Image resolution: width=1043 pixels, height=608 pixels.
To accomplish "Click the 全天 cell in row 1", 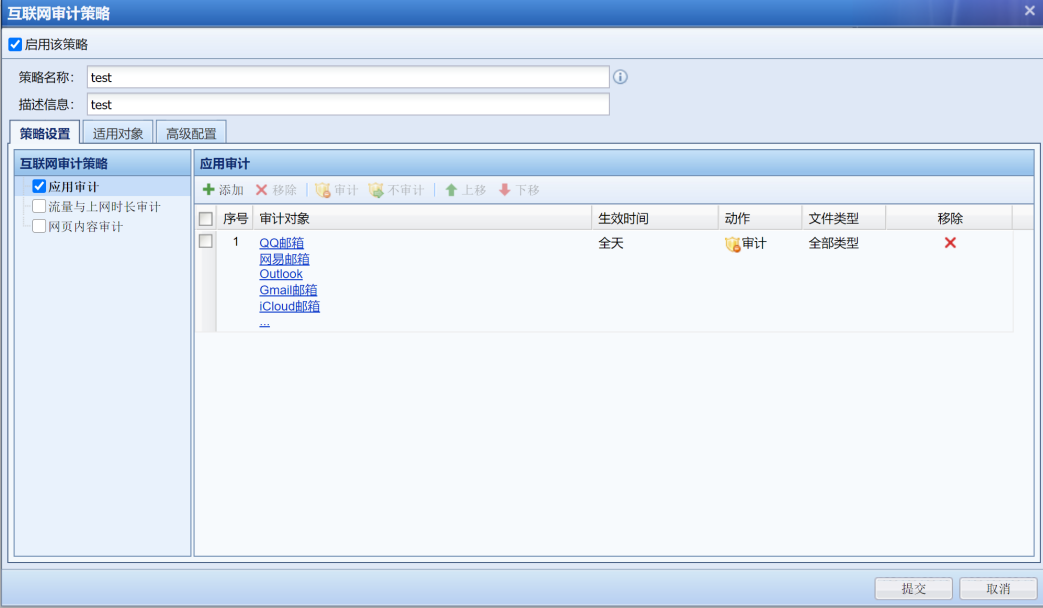I will 611,243.
